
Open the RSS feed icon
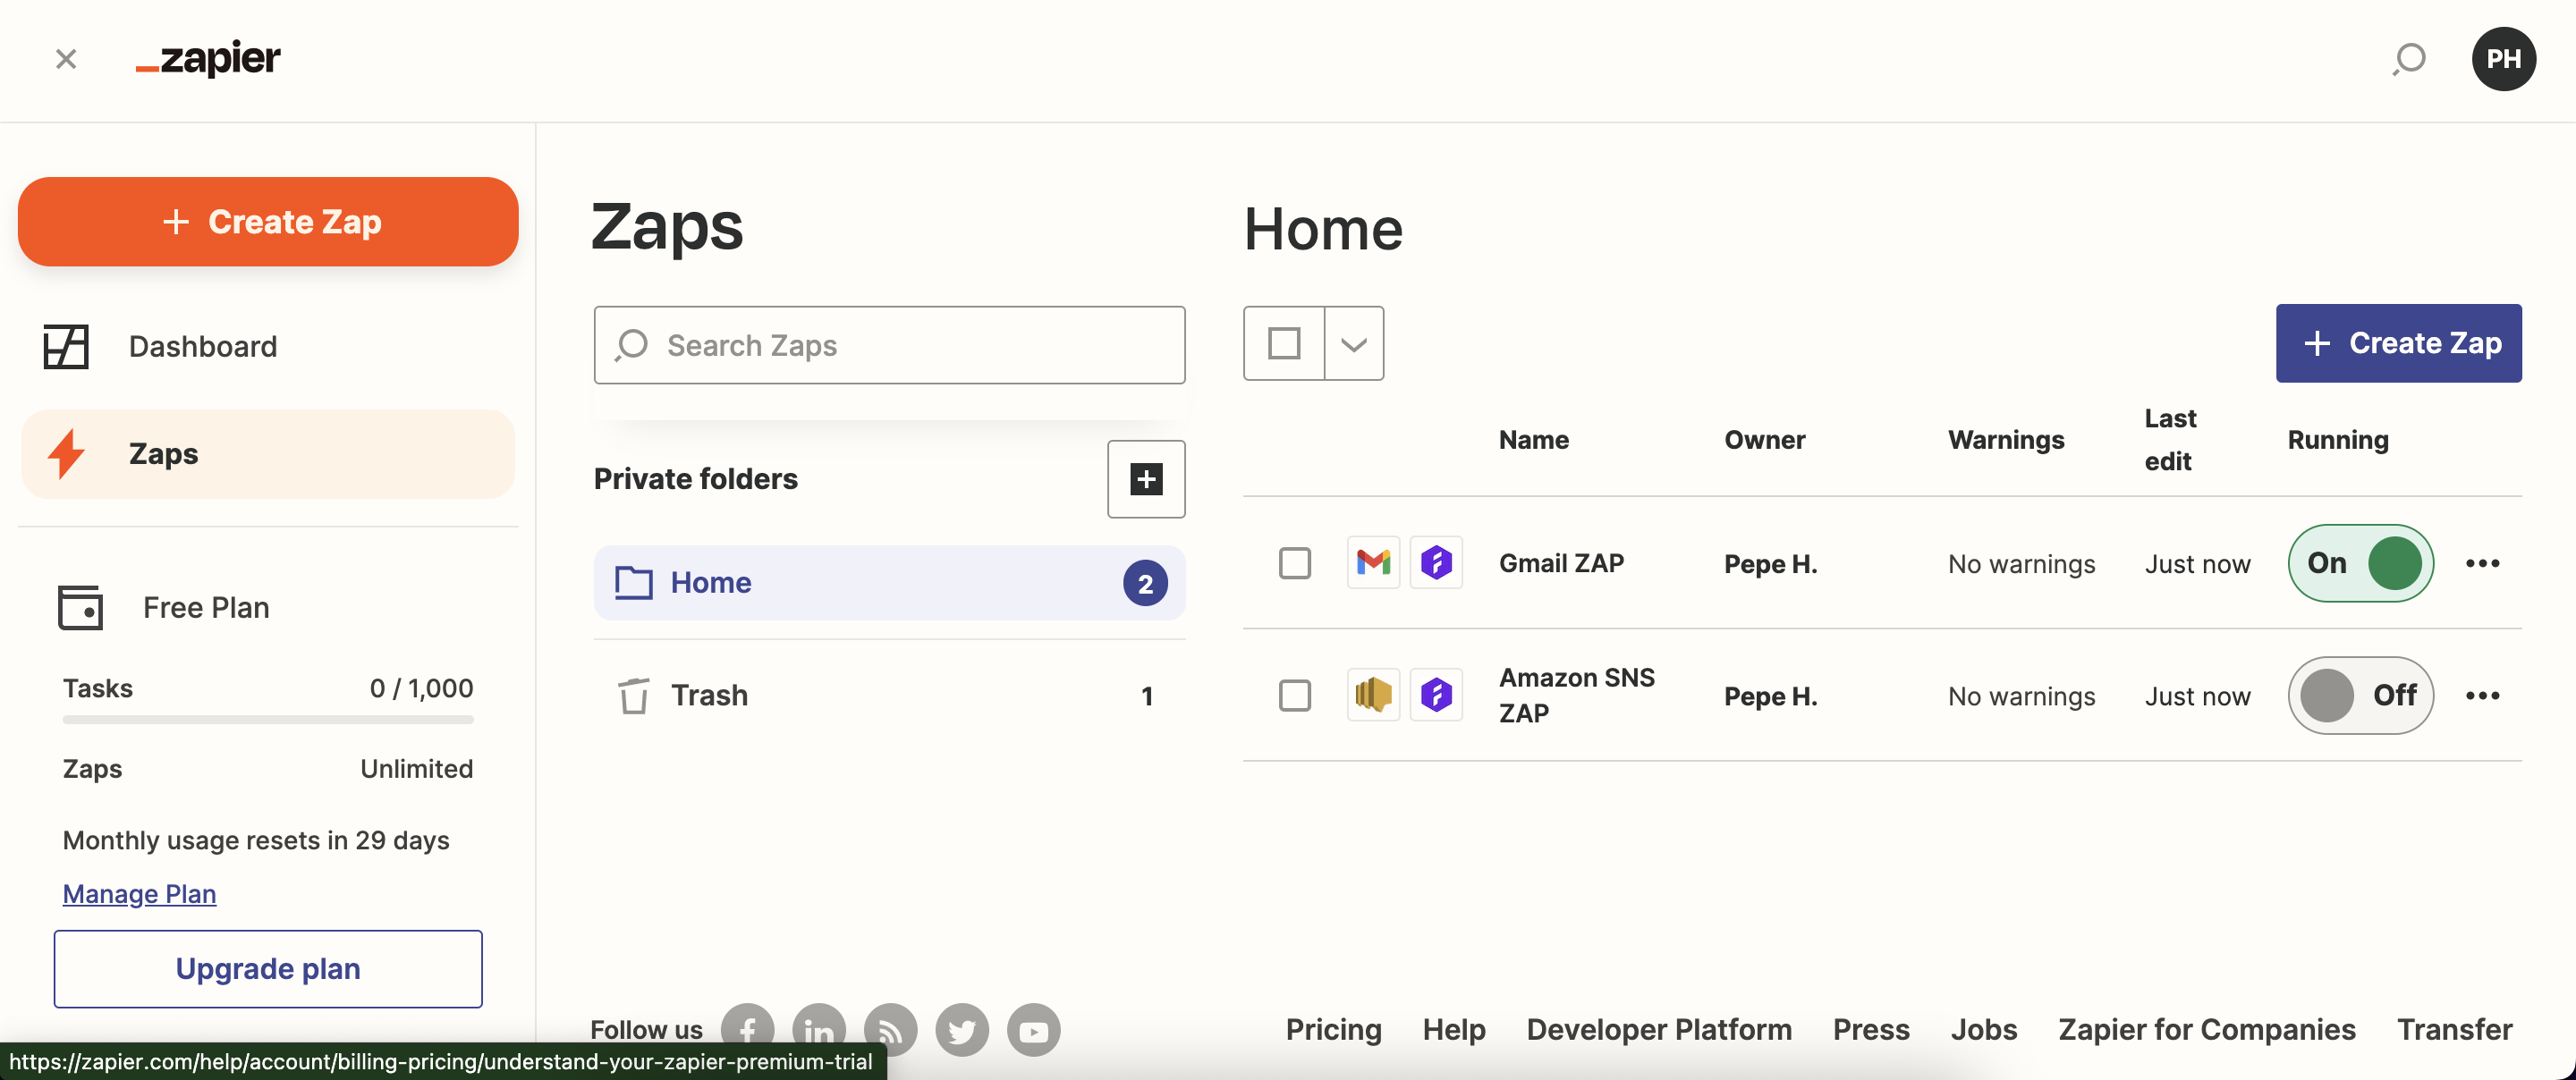click(890, 1030)
